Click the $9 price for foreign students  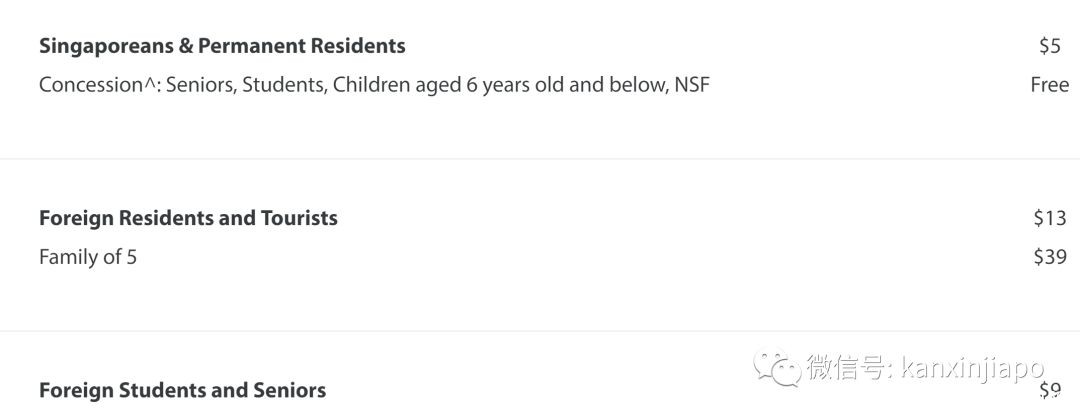pyautogui.click(x=1050, y=390)
